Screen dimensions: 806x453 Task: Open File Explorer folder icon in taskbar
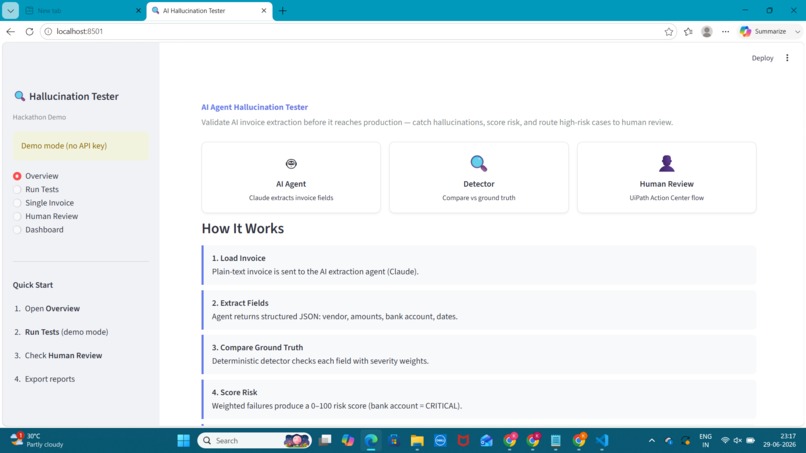(417, 441)
